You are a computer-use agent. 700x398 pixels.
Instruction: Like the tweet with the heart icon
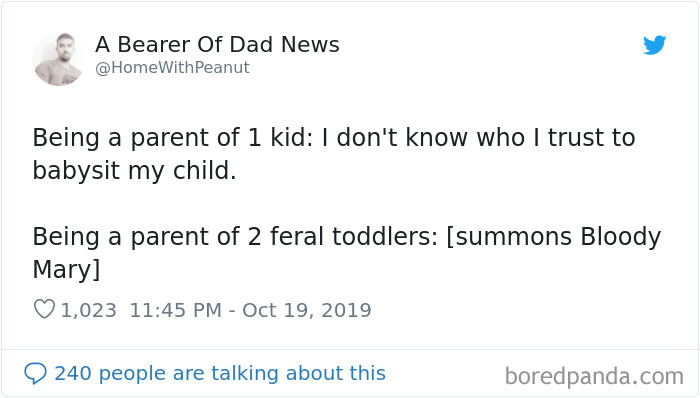pos(44,309)
